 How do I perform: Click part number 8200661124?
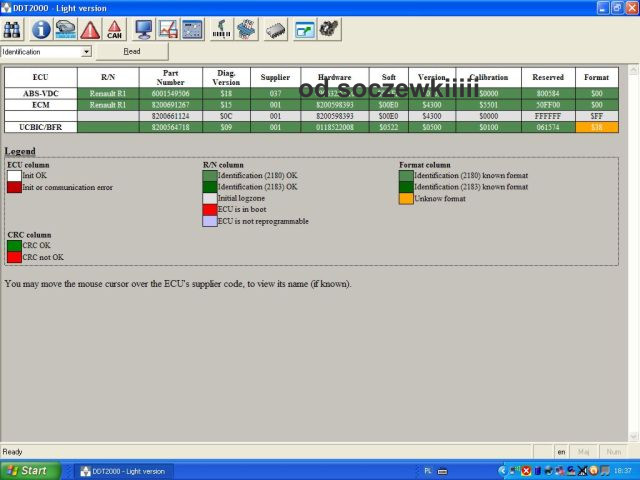(171, 116)
